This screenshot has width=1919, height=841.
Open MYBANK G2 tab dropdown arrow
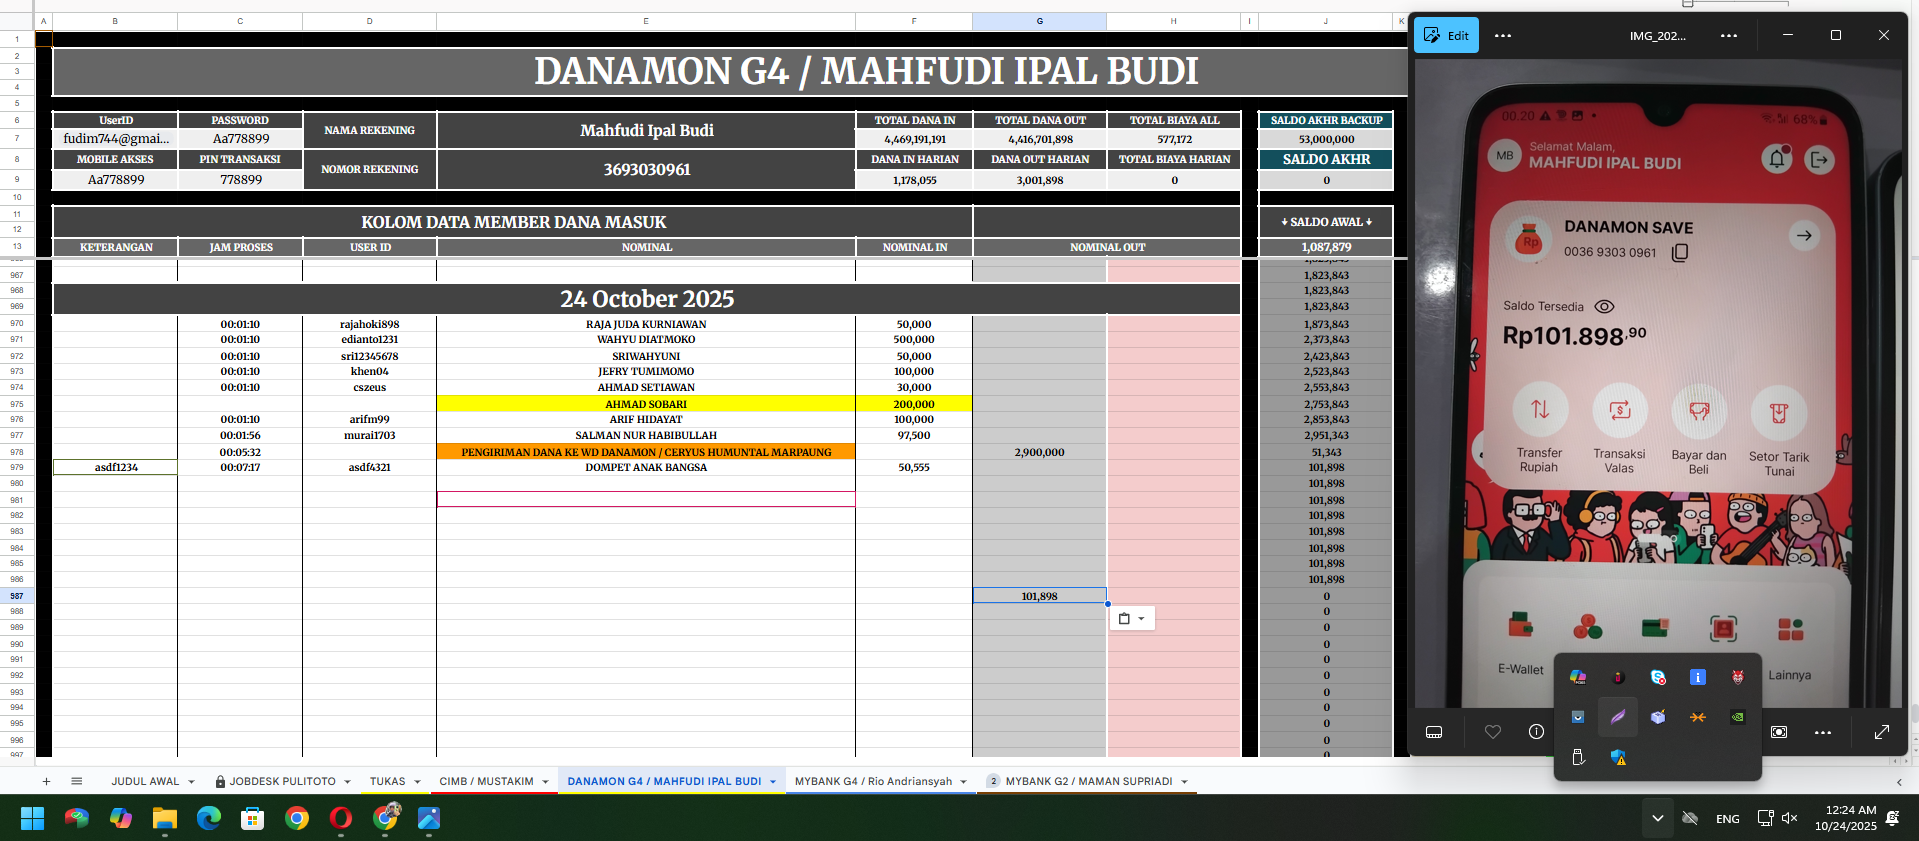coord(1185,782)
